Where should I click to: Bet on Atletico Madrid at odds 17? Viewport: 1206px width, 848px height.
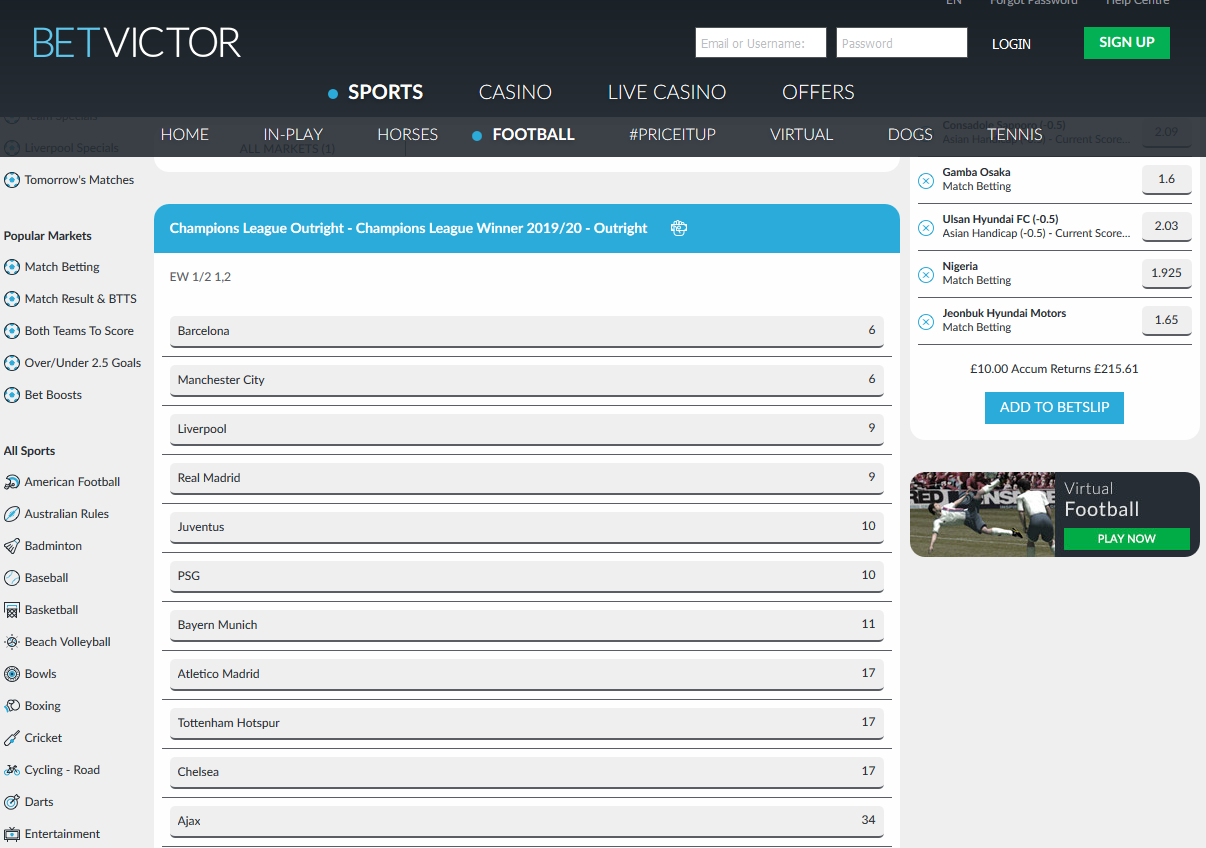pos(527,674)
